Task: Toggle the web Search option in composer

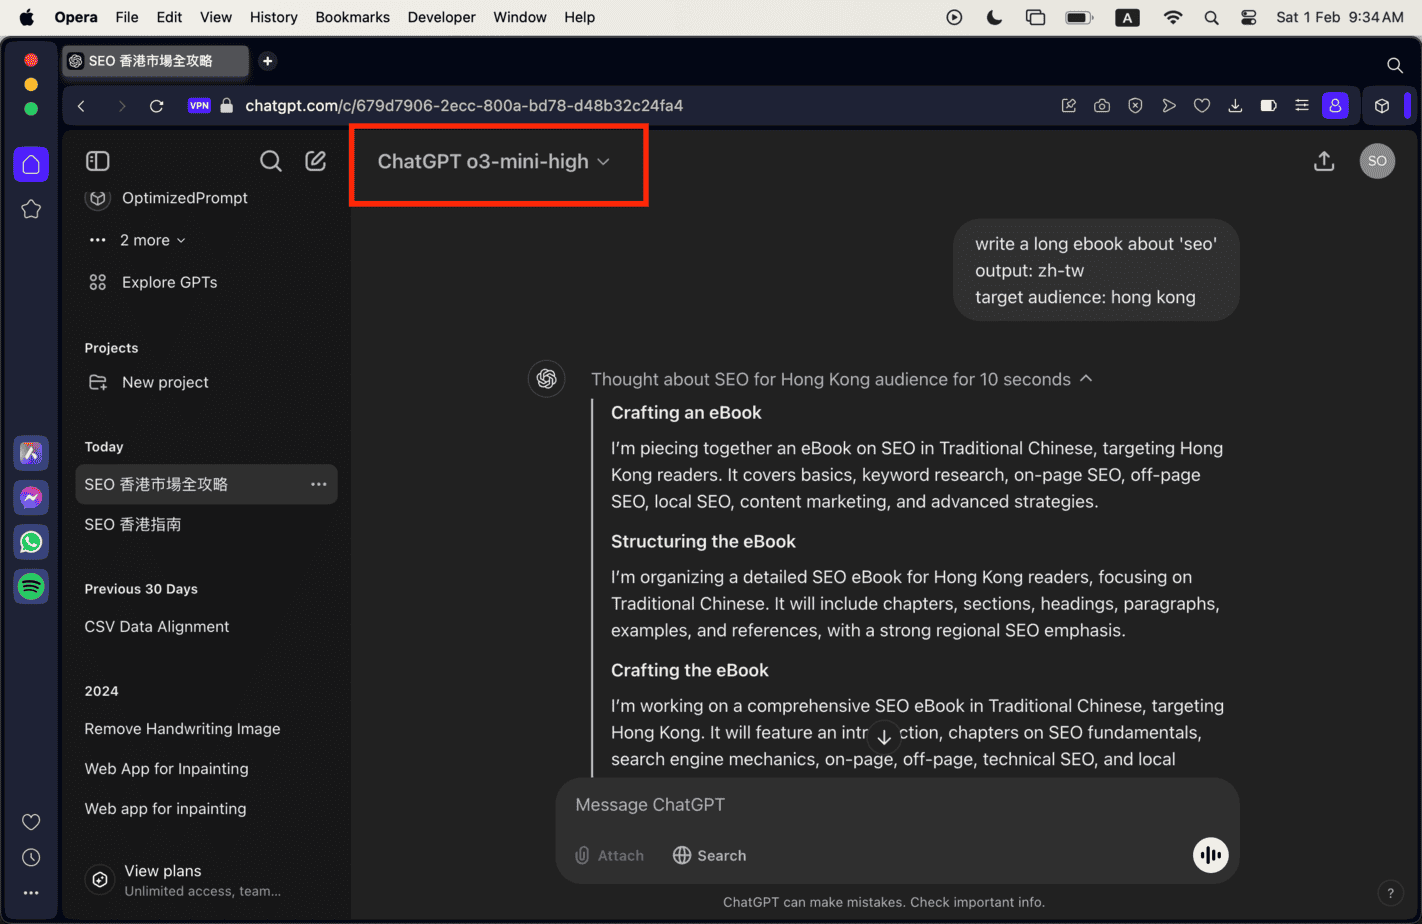Action: tap(709, 856)
